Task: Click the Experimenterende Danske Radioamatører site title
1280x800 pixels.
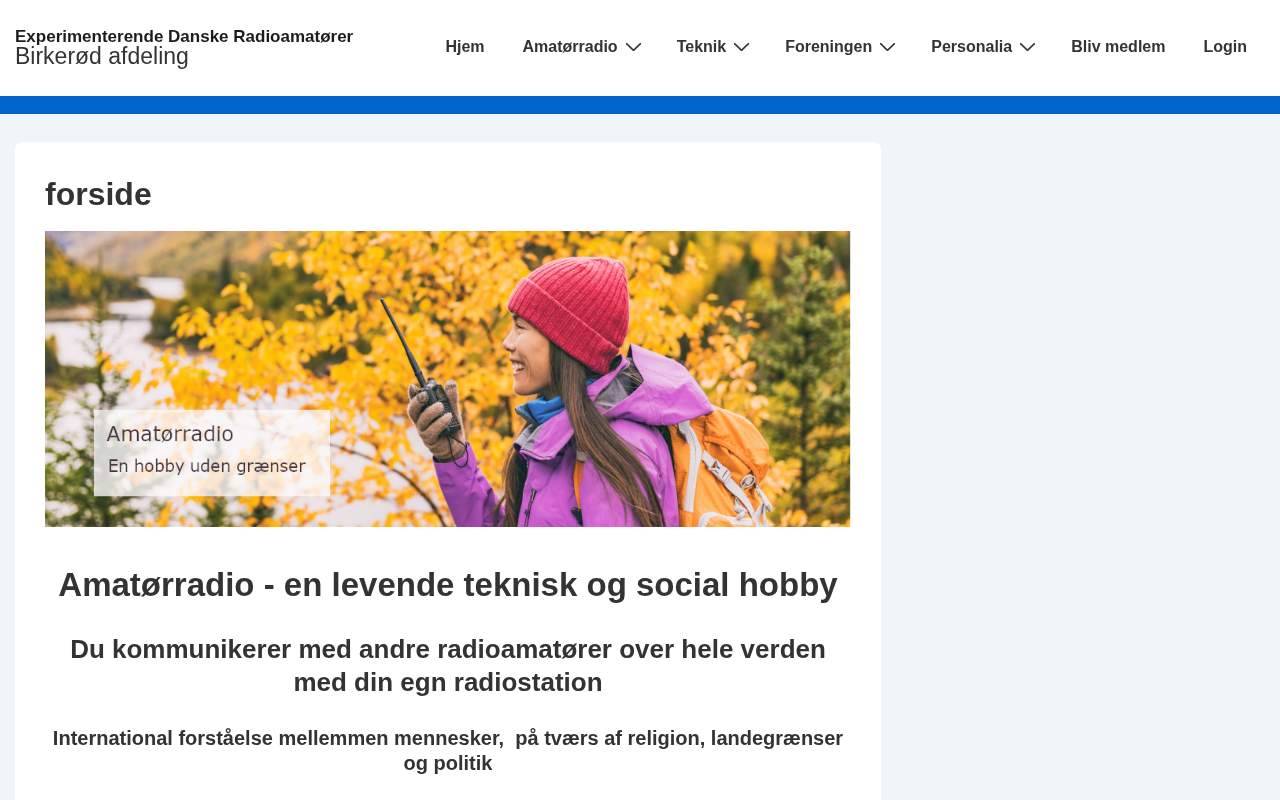Action: pos(184,37)
